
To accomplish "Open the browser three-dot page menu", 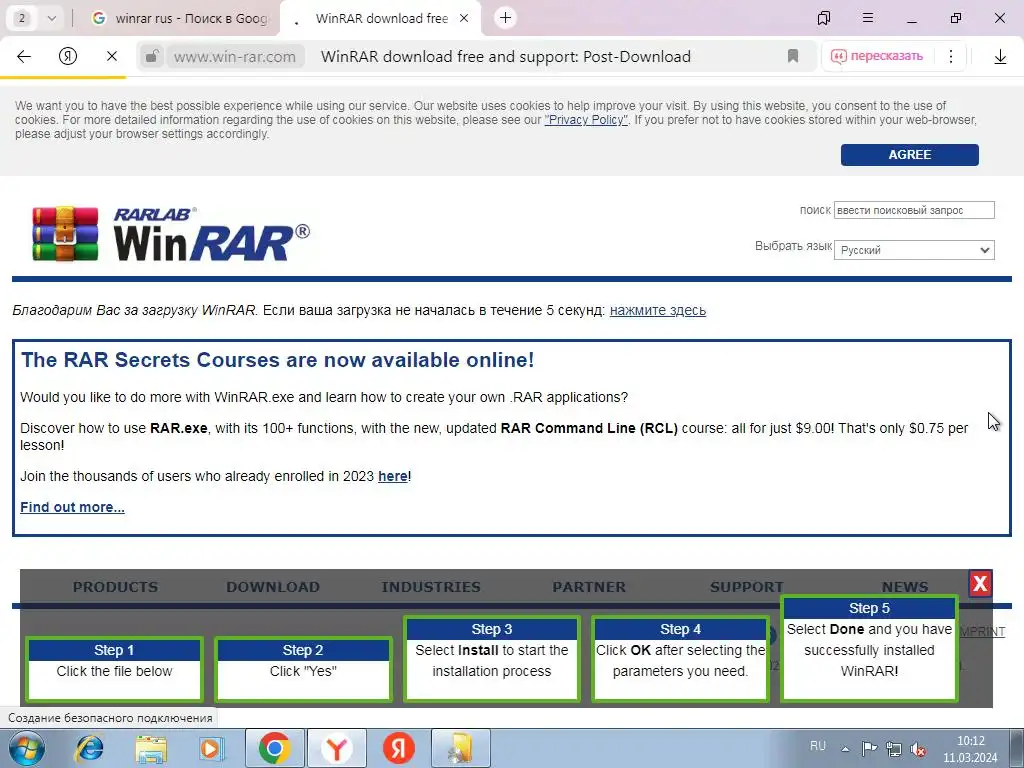I will pos(951,56).
